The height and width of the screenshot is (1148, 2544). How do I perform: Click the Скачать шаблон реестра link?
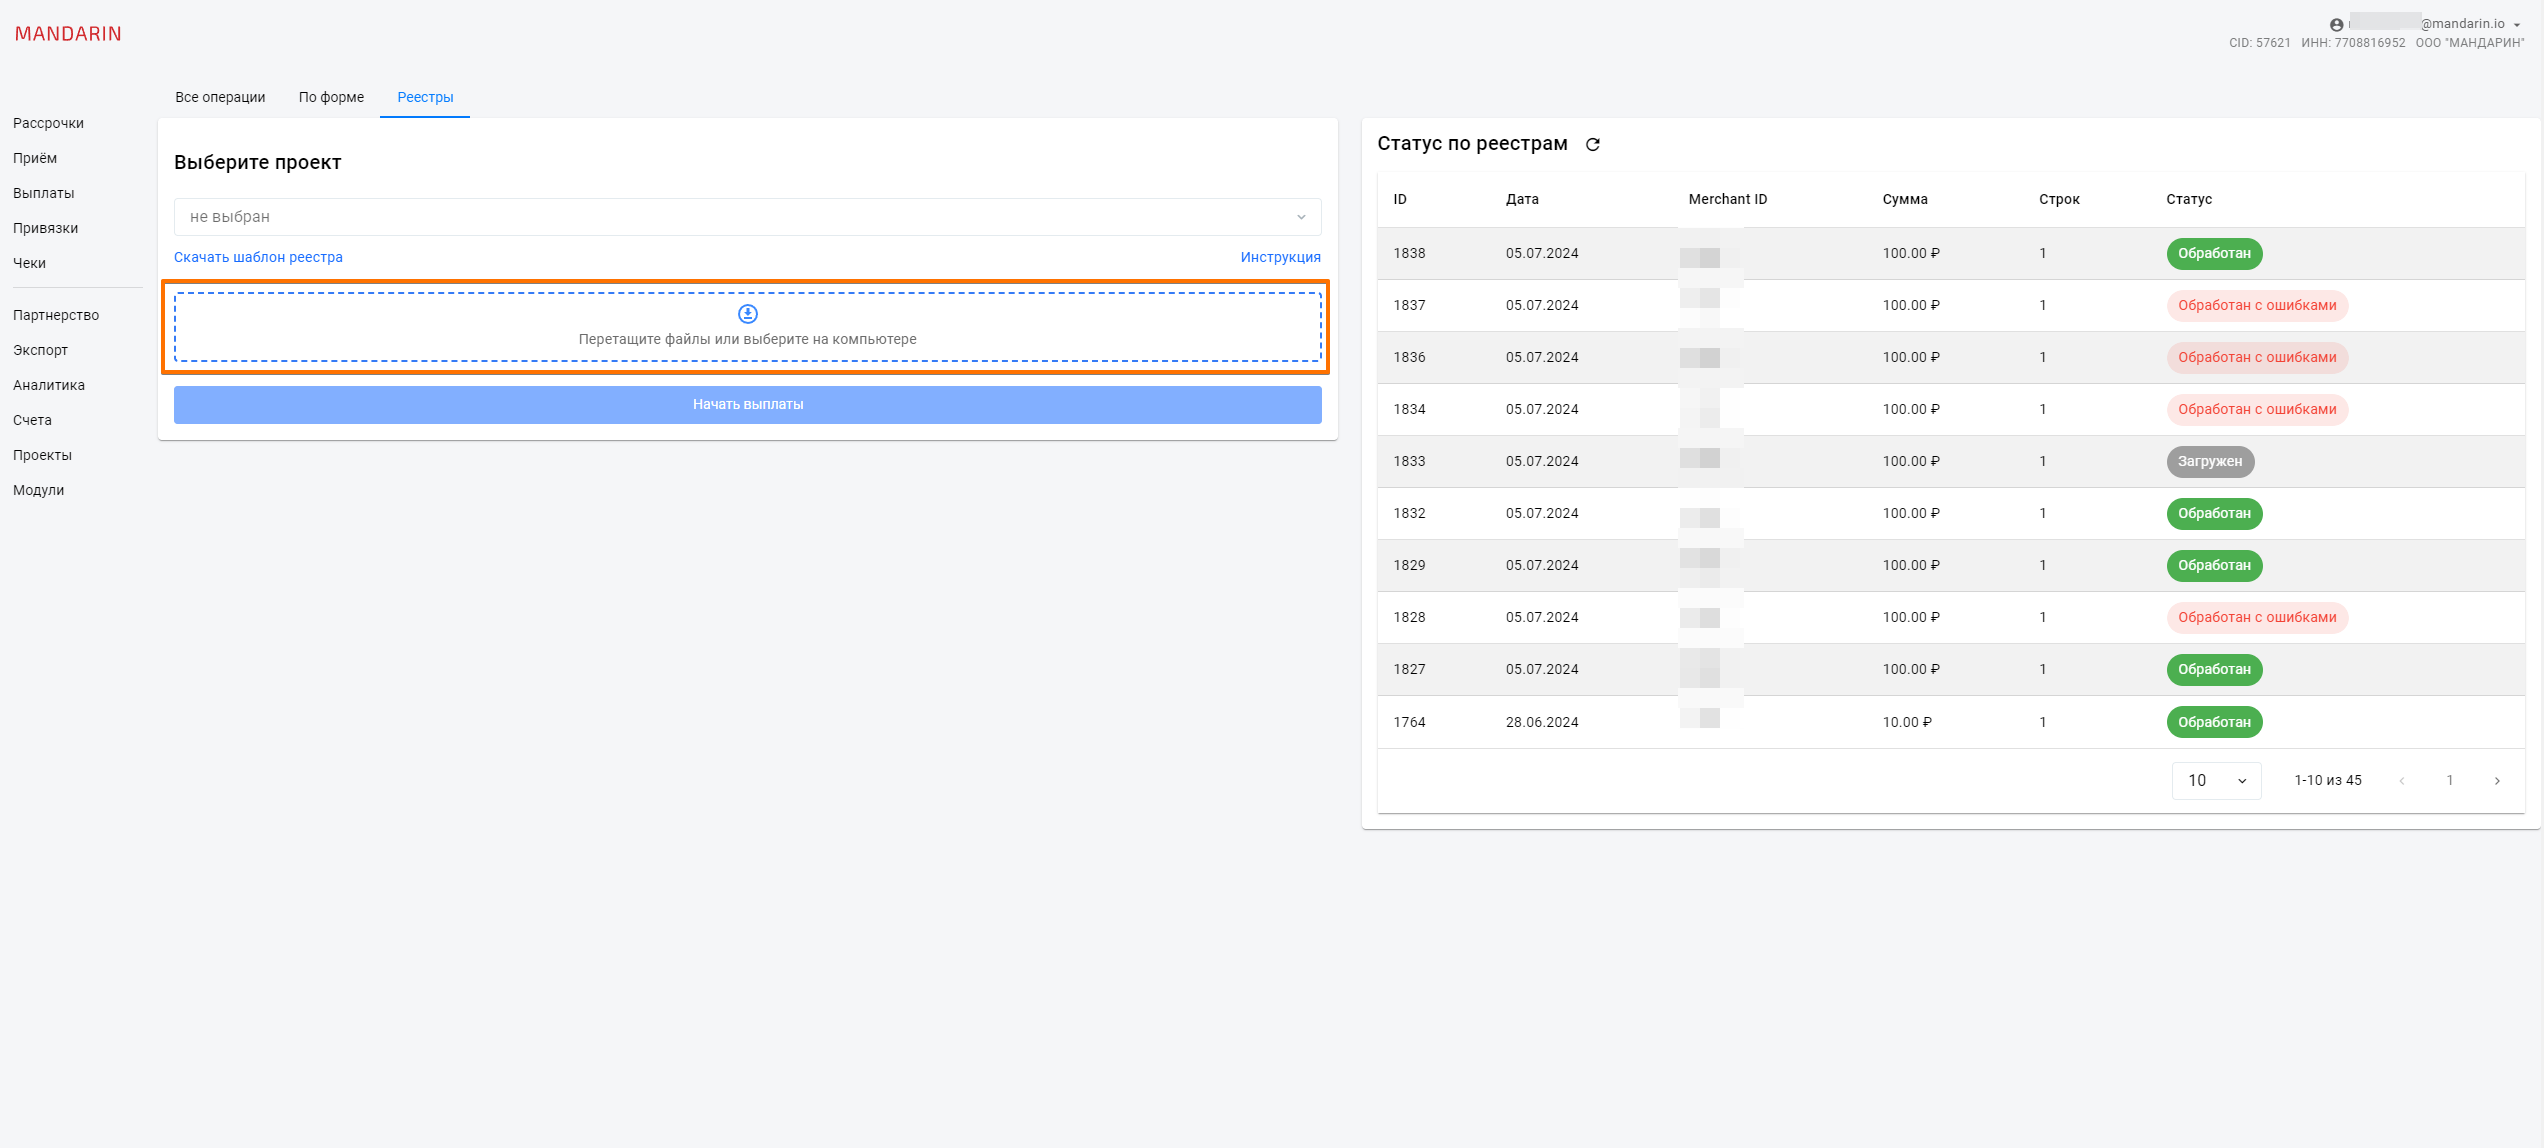click(x=258, y=257)
